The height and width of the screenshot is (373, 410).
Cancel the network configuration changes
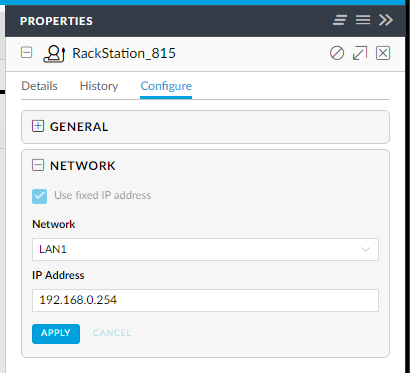pyautogui.click(x=112, y=333)
